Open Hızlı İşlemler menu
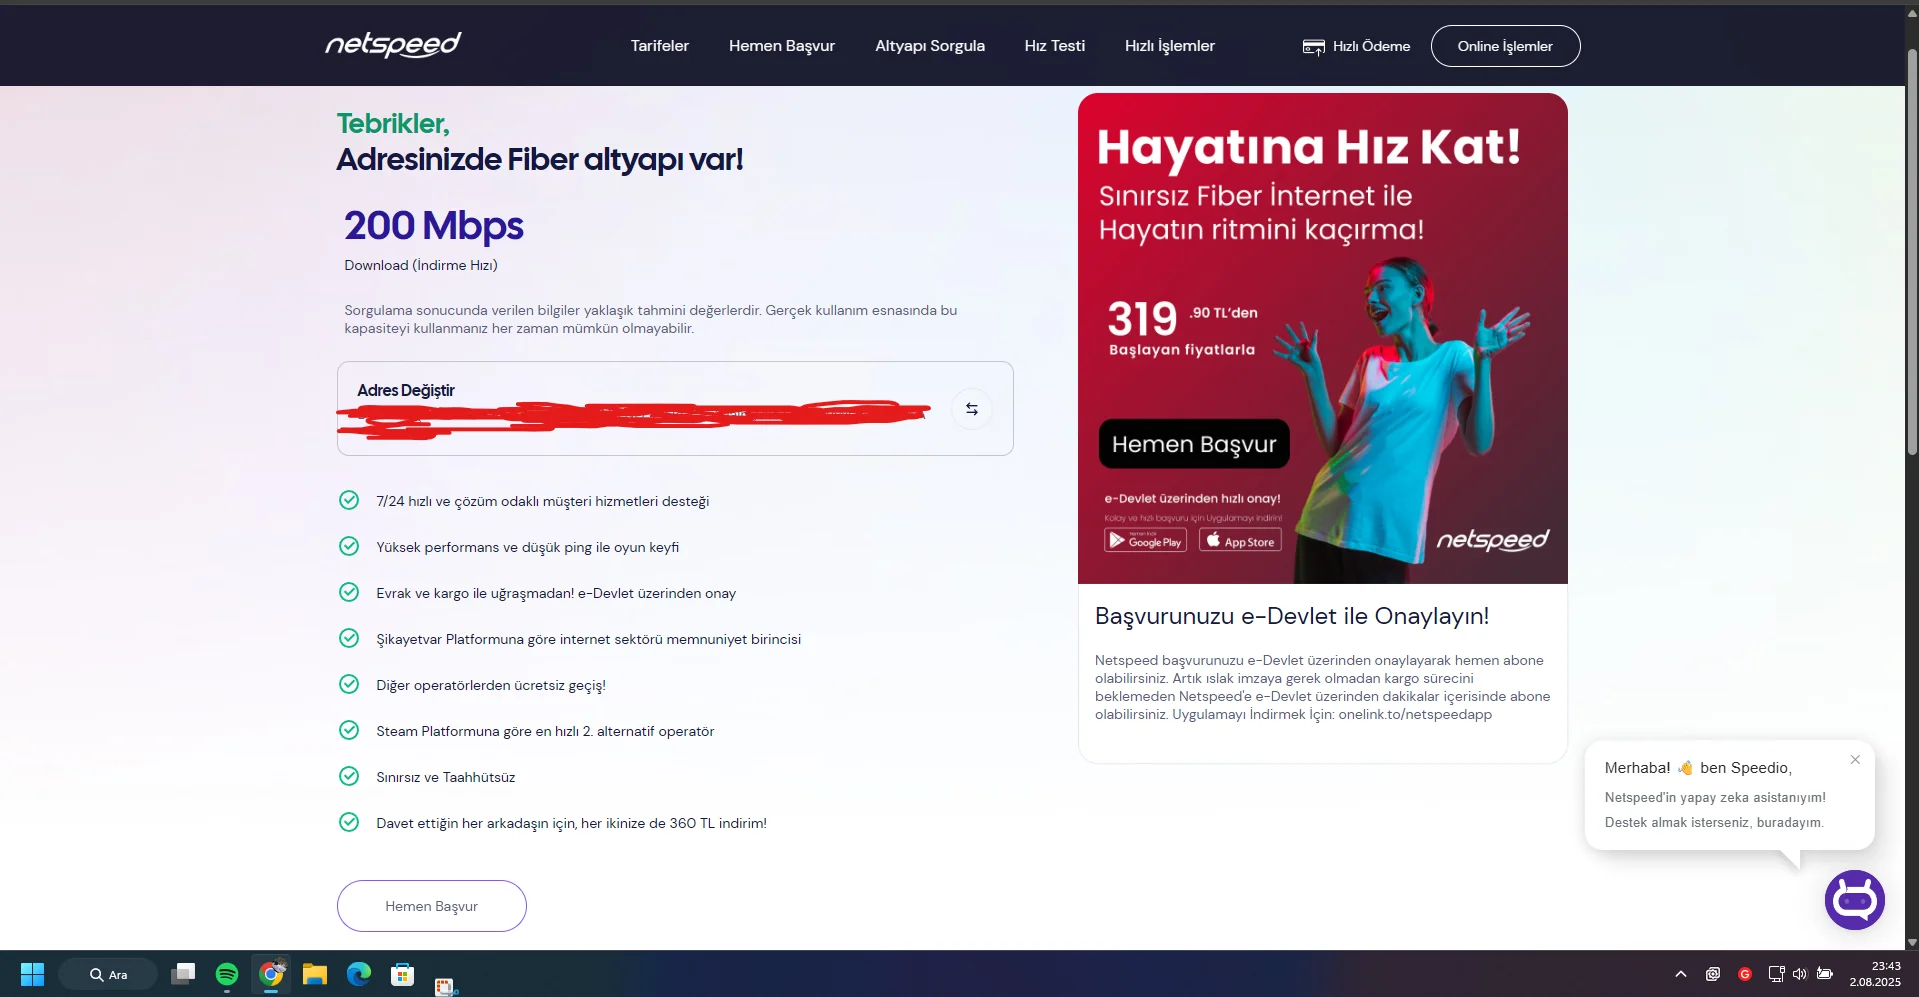The image size is (1919, 997). point(1170,46)
